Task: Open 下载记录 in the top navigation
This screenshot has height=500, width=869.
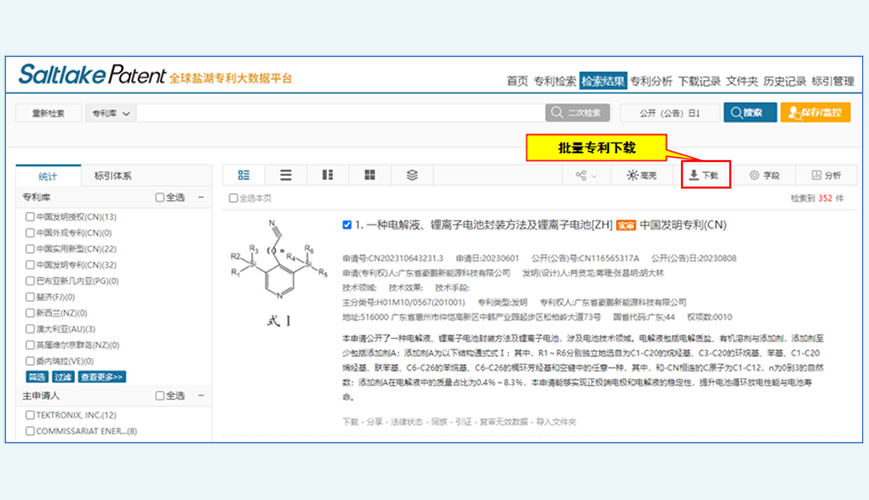Action: click(699, 81)
